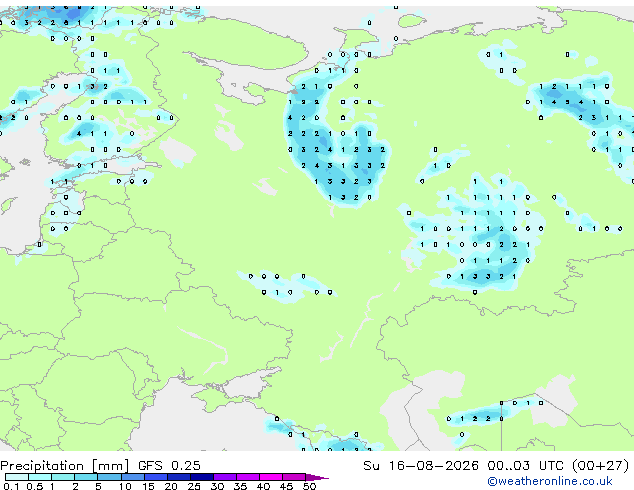Select the legend swatch between 10 and 15

(132, 477)
